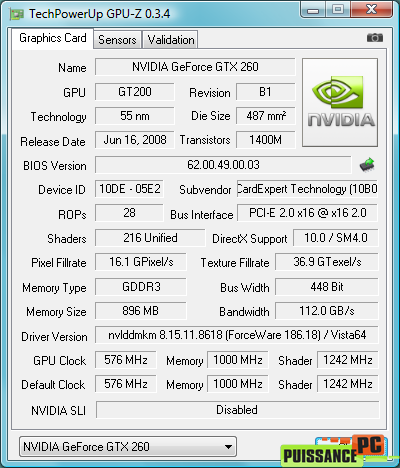
Task: Click the Release Date field Jun 16, 2008
Action: pos(135,140)
